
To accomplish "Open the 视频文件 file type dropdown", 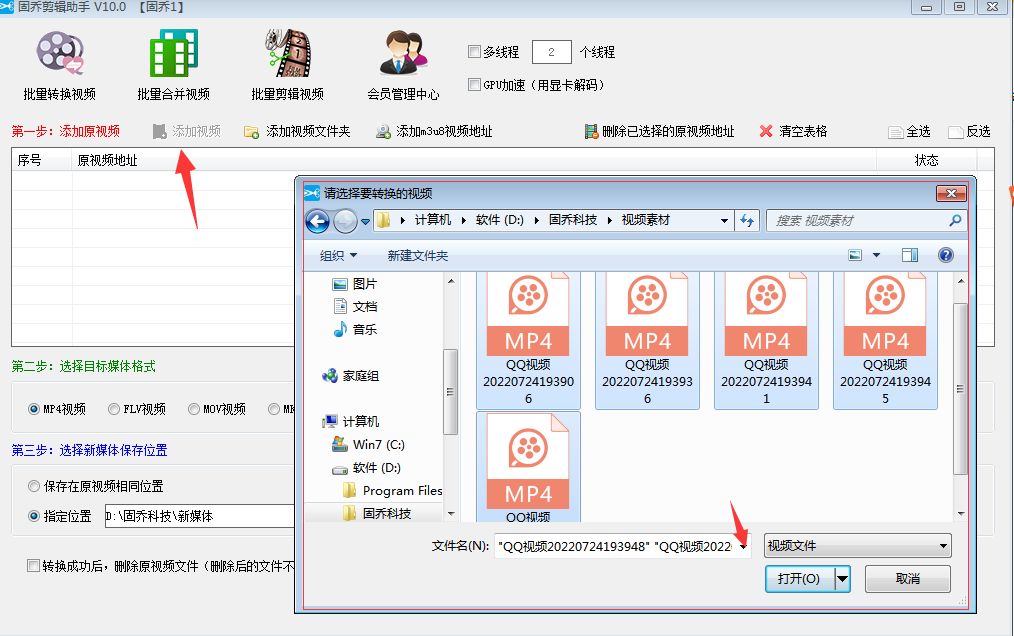I will (858, 545).
